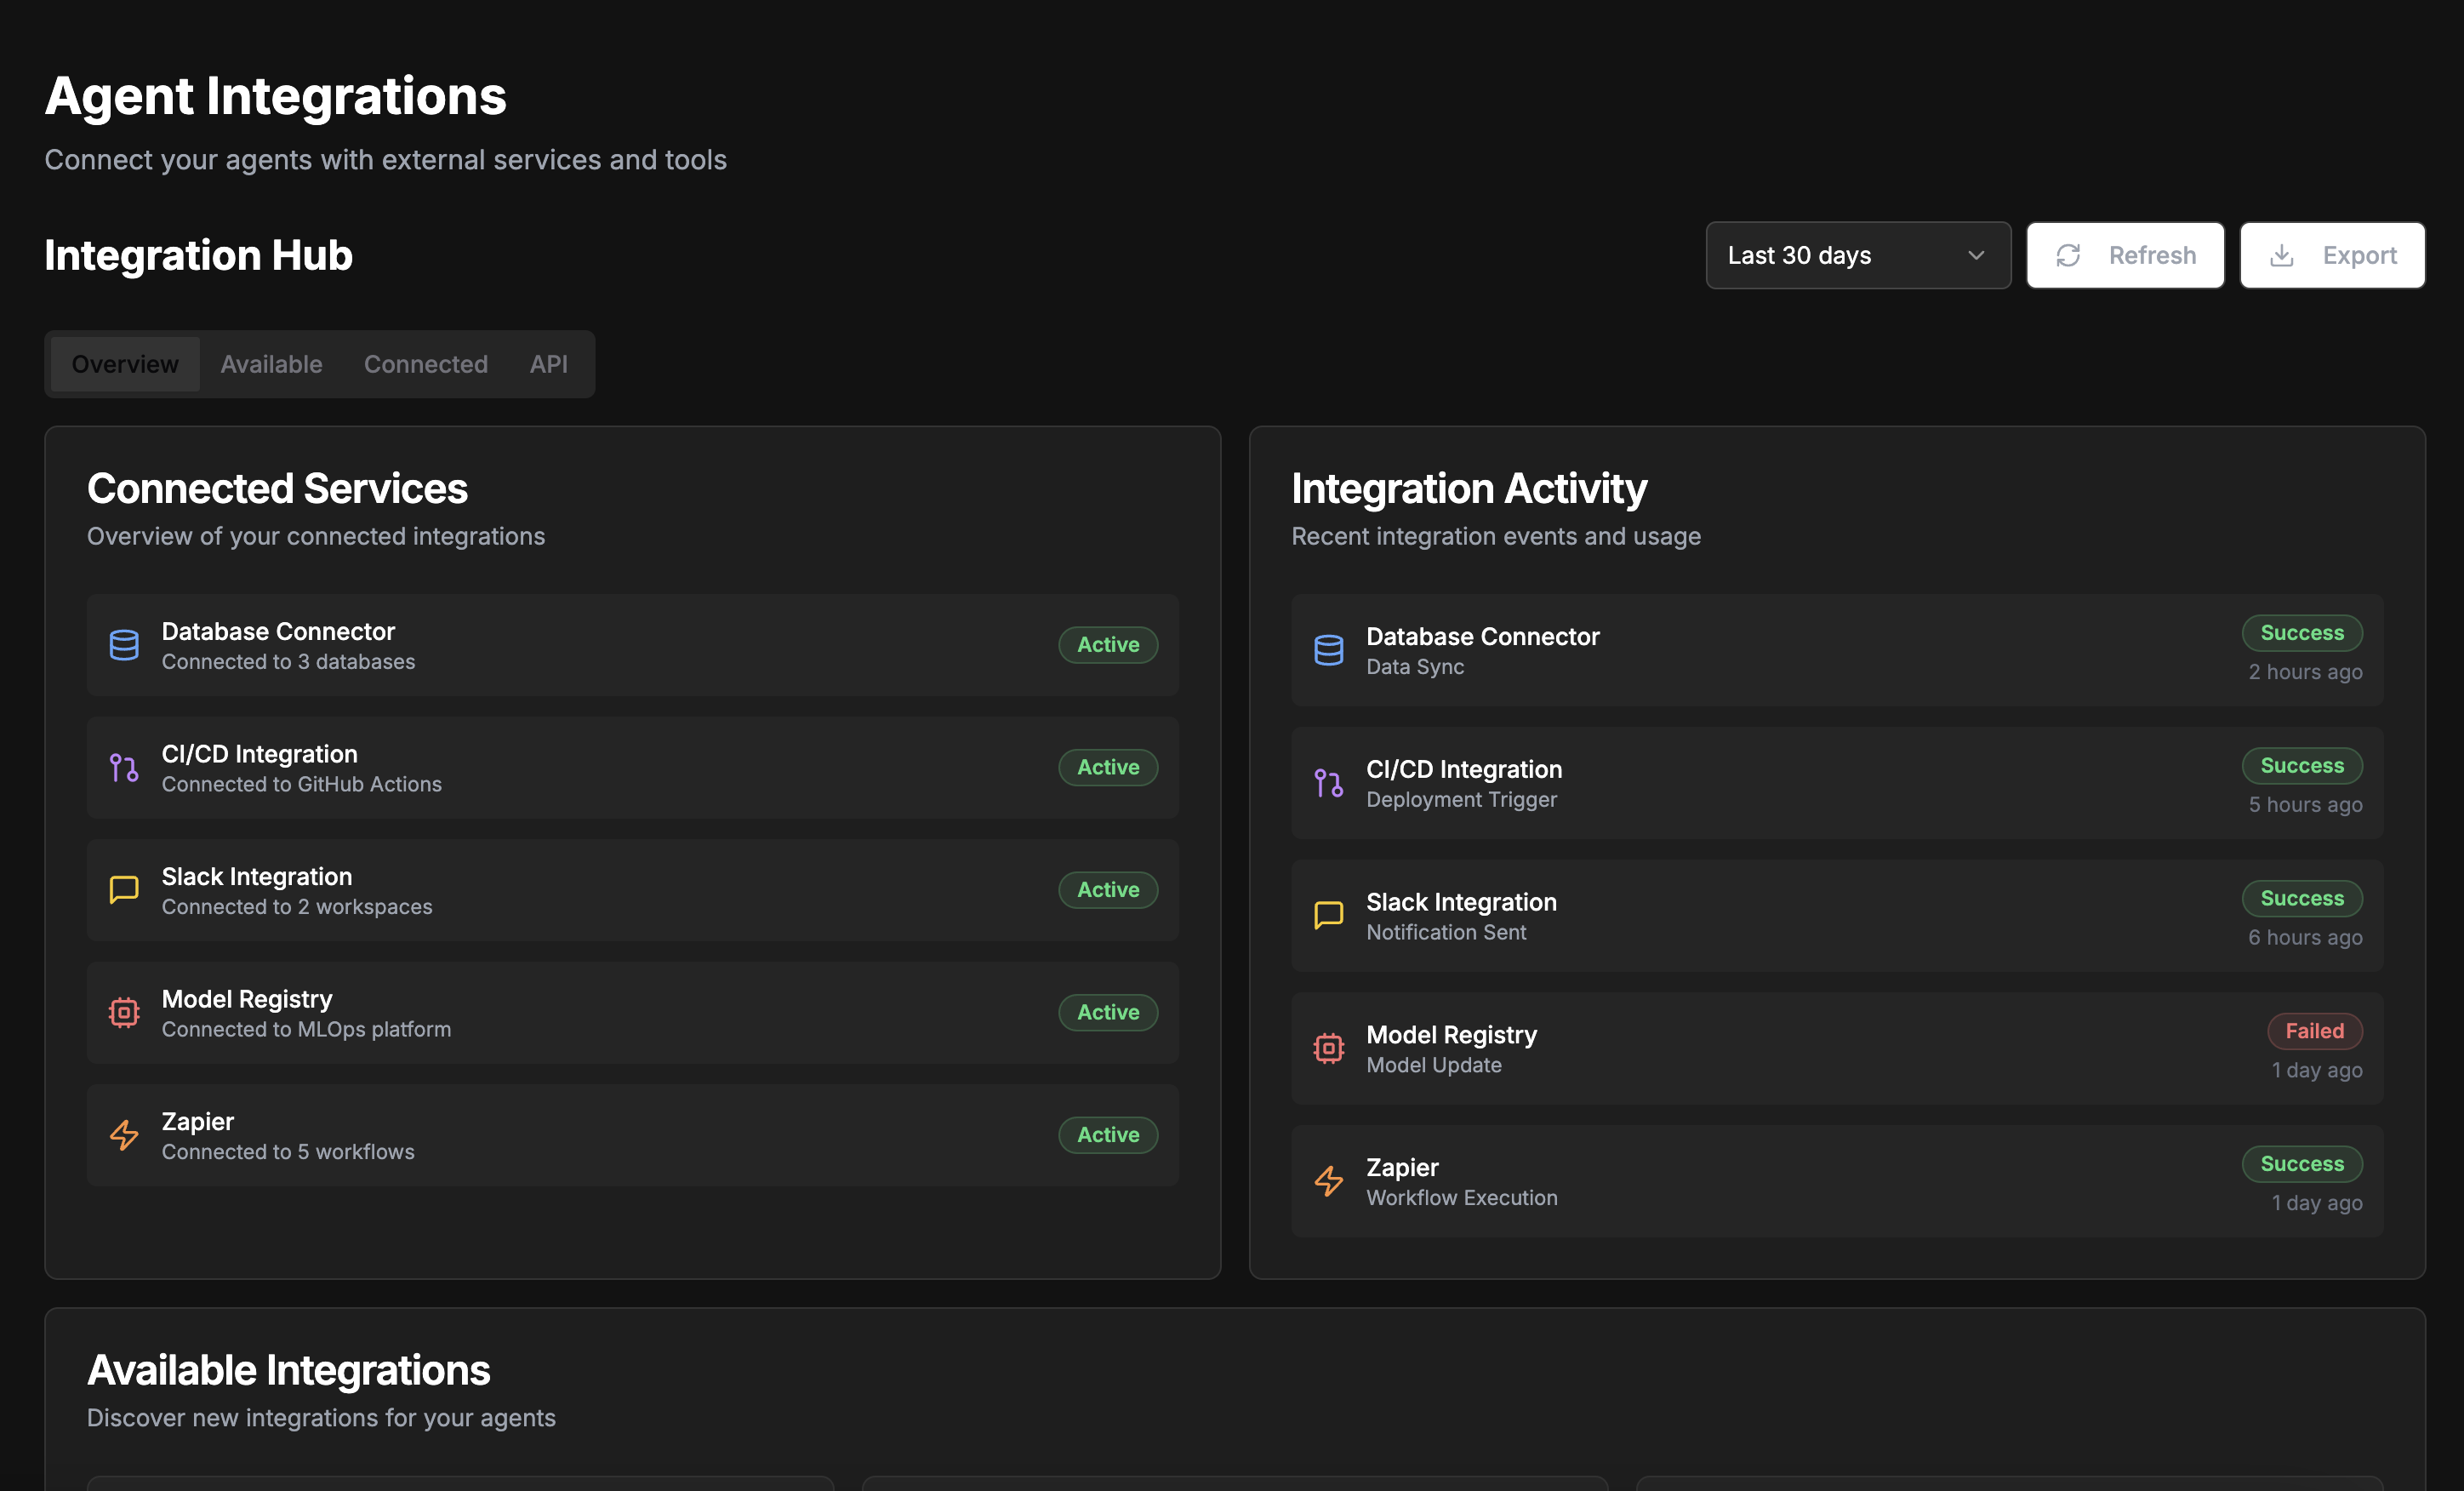
Task: Switch to the Available tab
Action: pos(271,364)
